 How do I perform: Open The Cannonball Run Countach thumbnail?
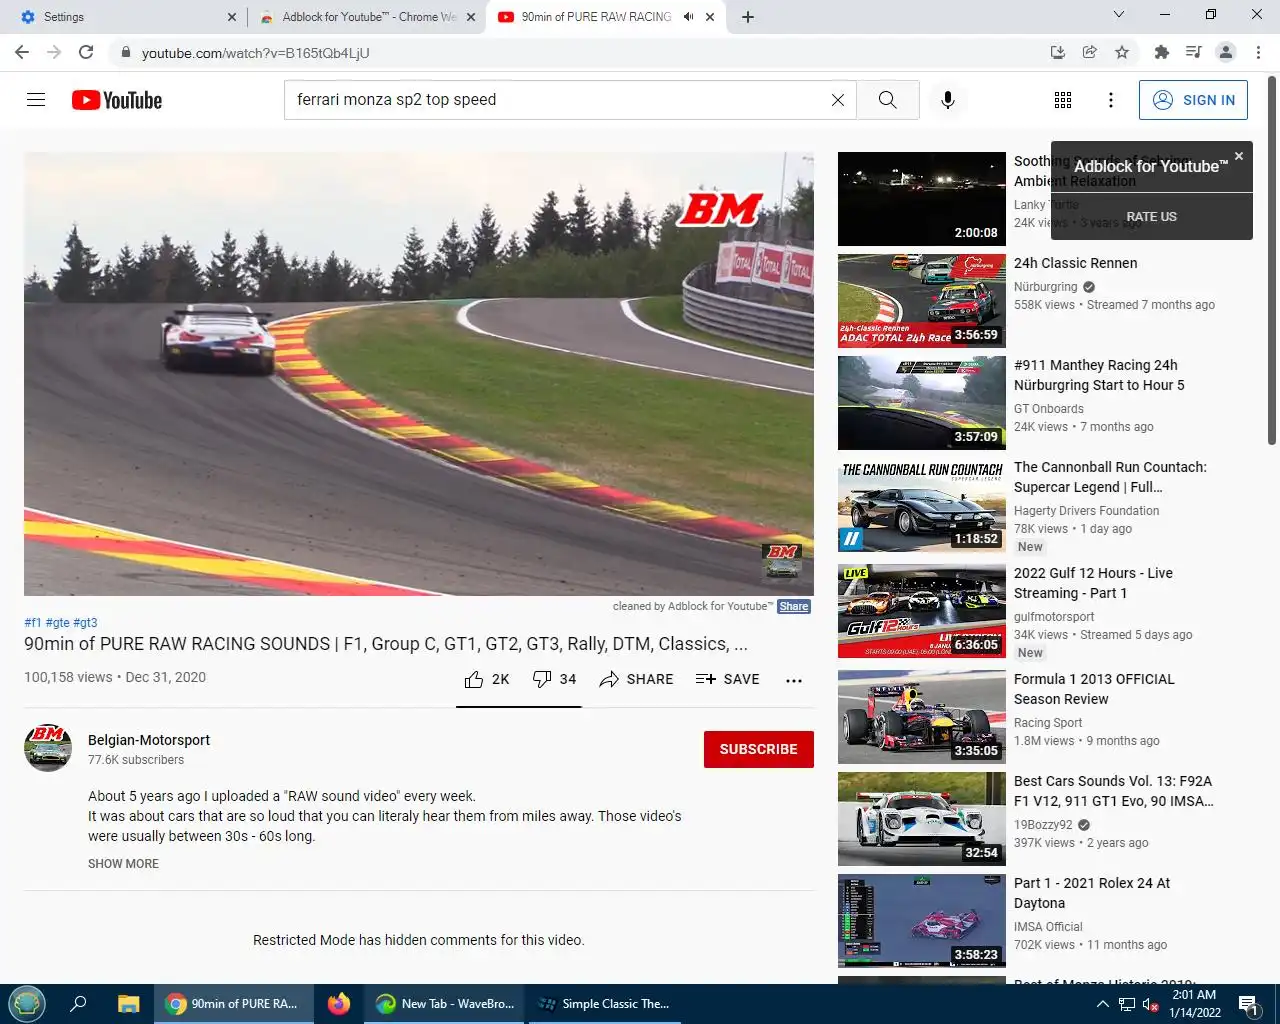pyautogui.click(x=922, y=505)
